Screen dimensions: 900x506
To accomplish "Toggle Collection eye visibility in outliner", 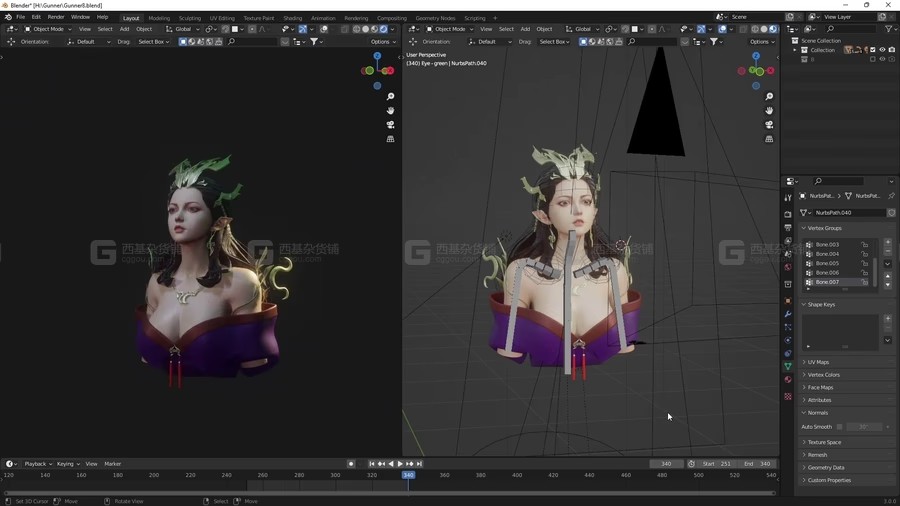I will [882, 50].
